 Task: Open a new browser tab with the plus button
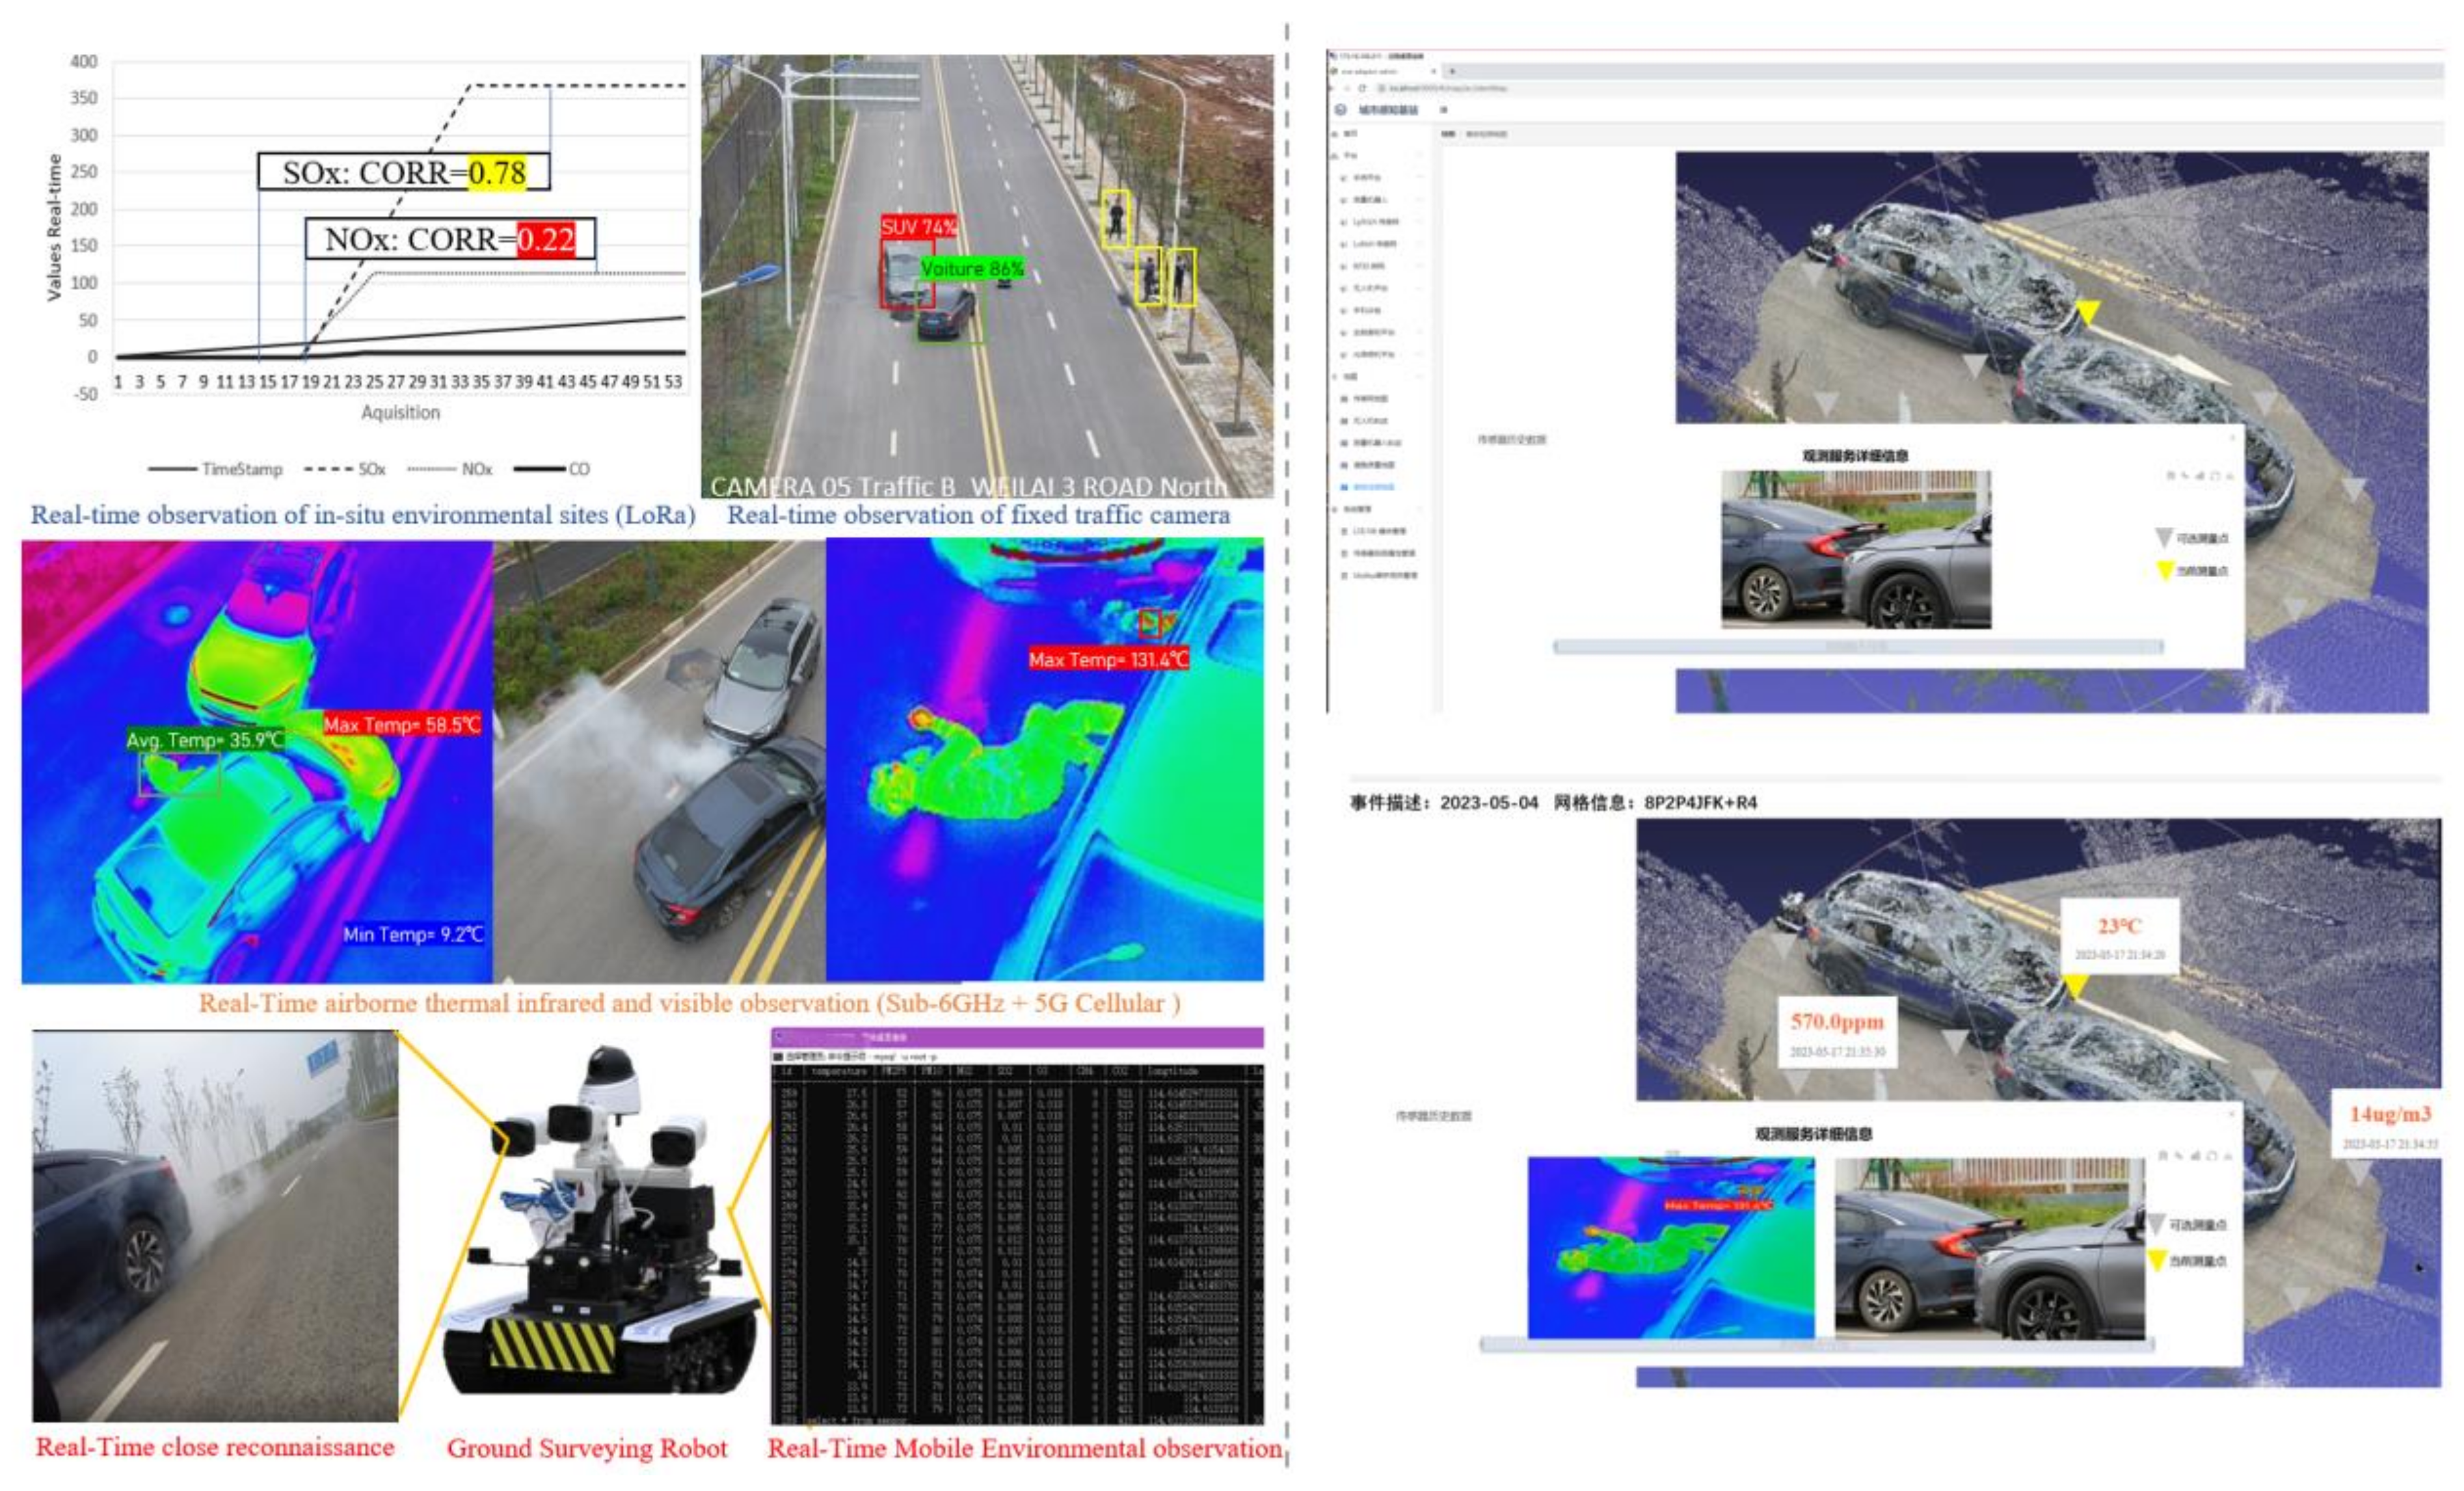point(1452,72)
